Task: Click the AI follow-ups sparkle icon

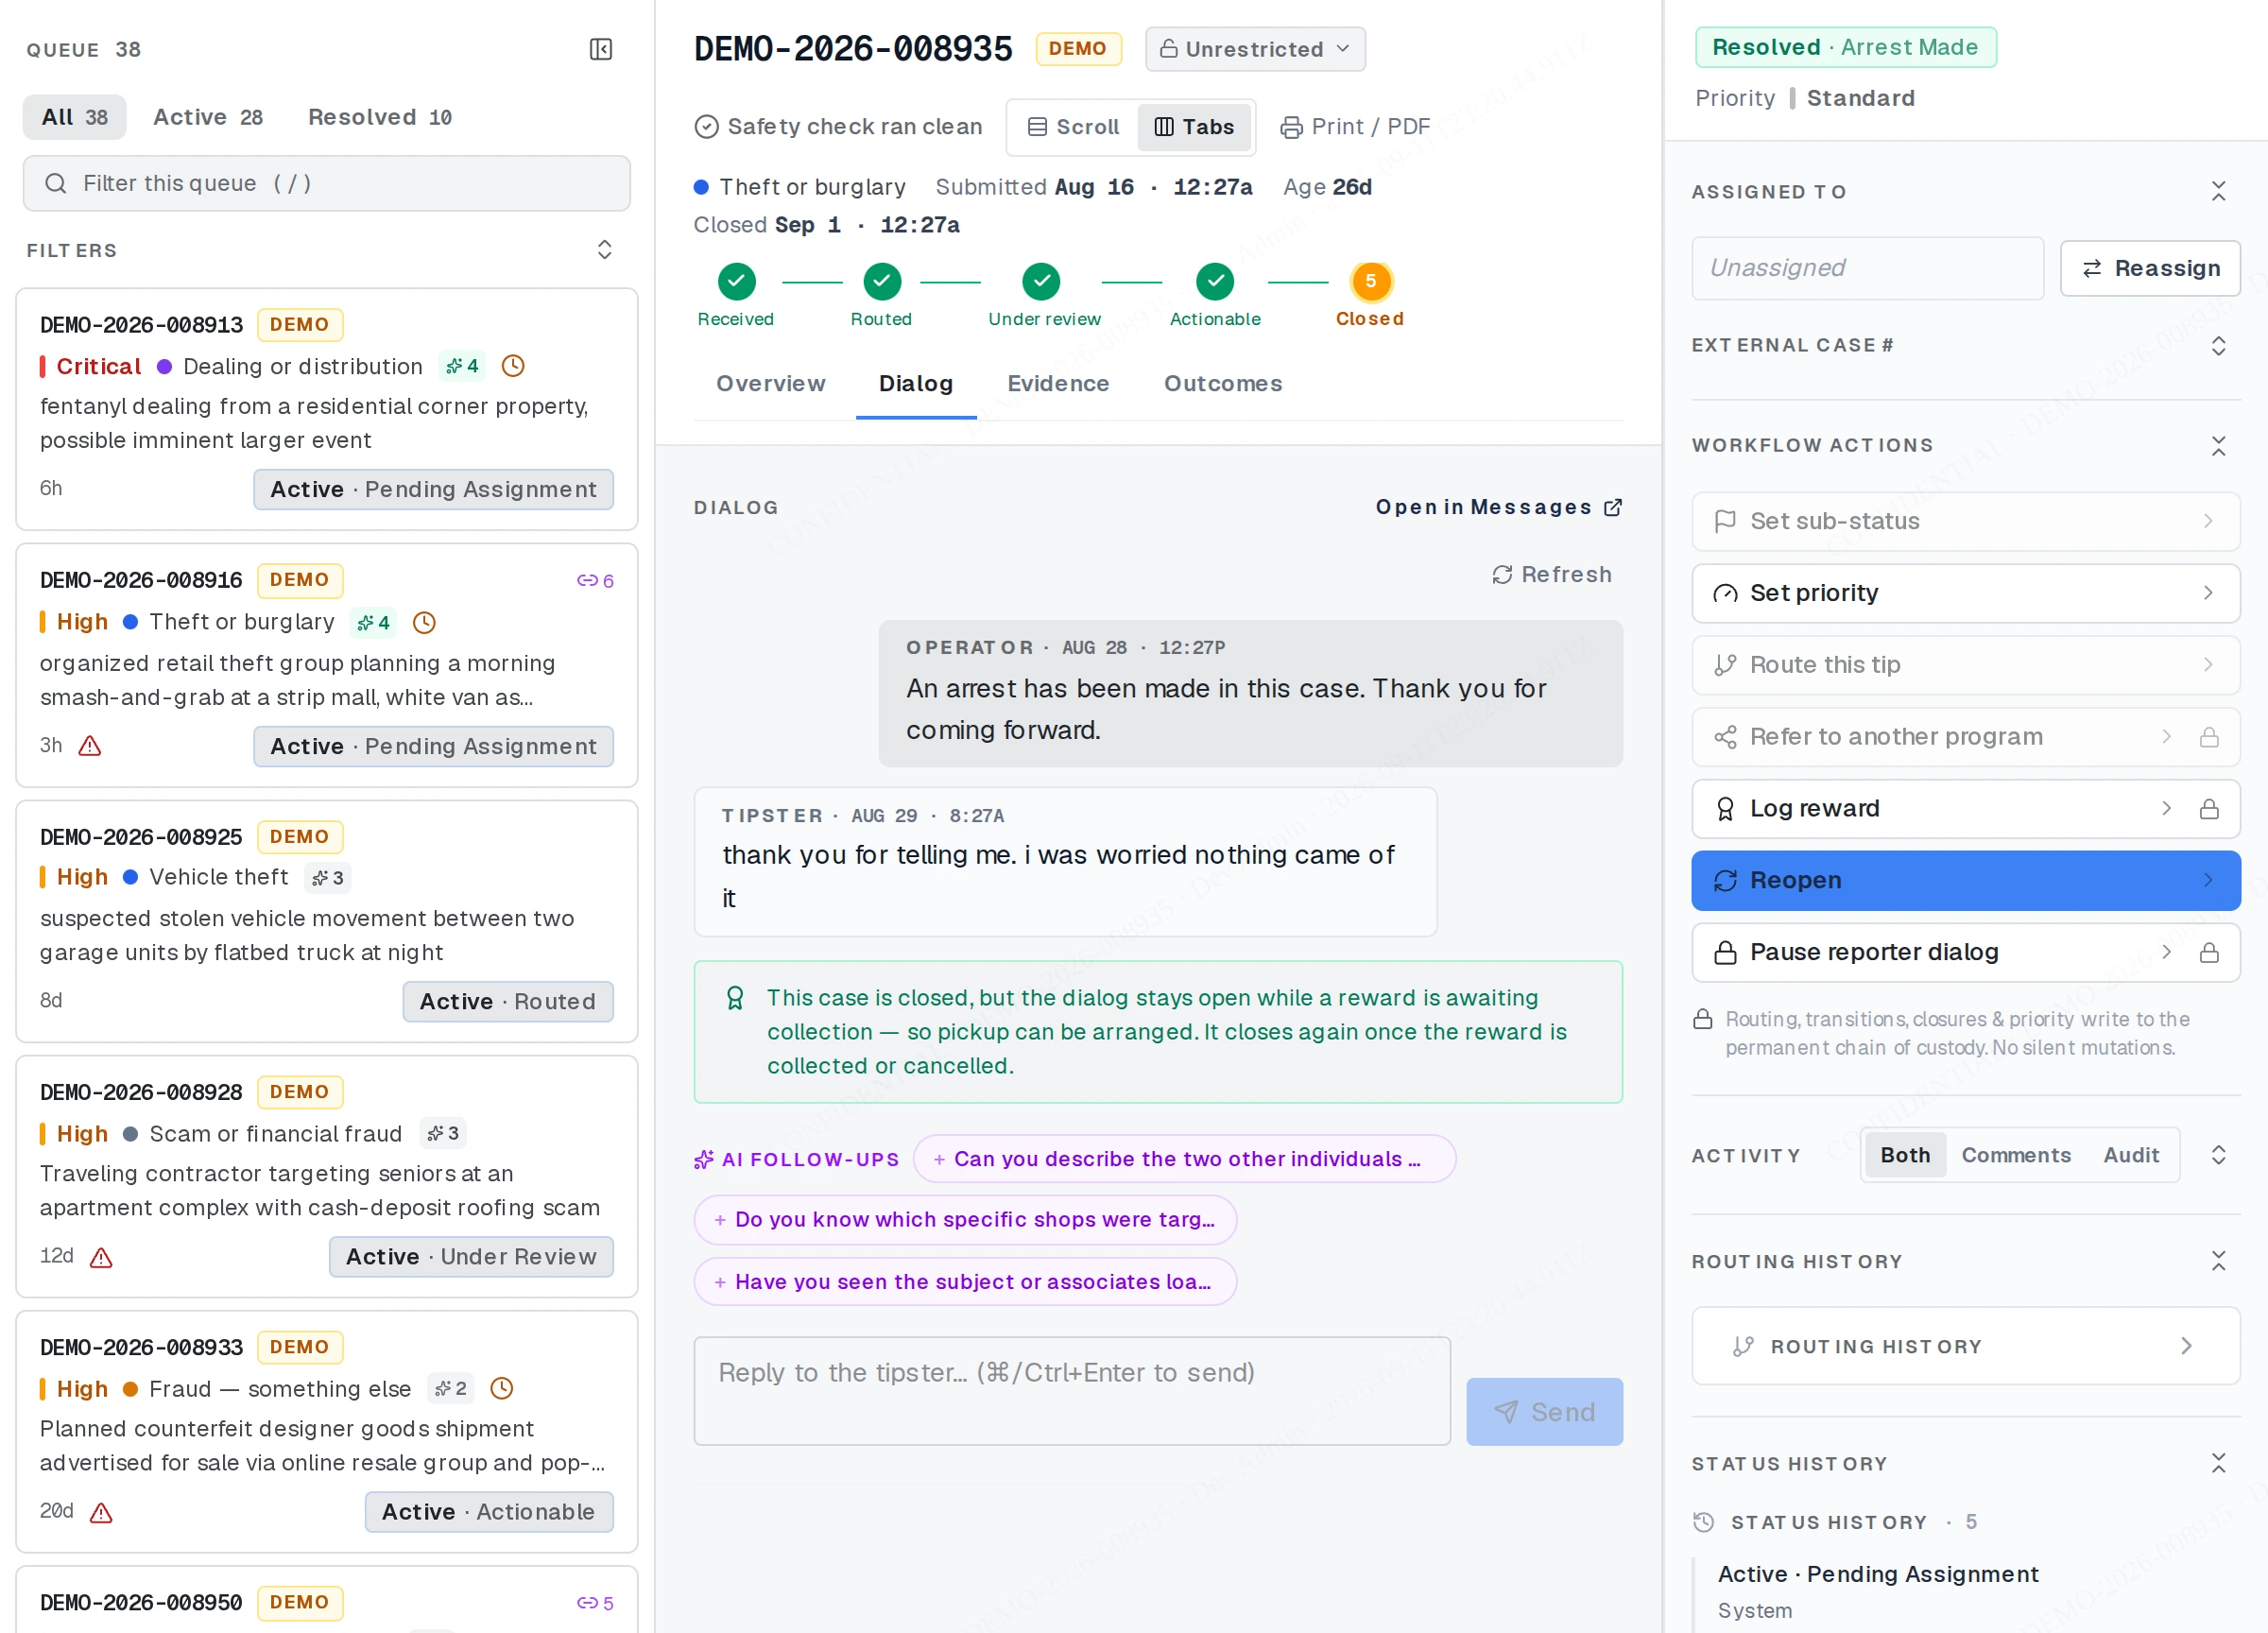Action: [x=704, y=1159]
